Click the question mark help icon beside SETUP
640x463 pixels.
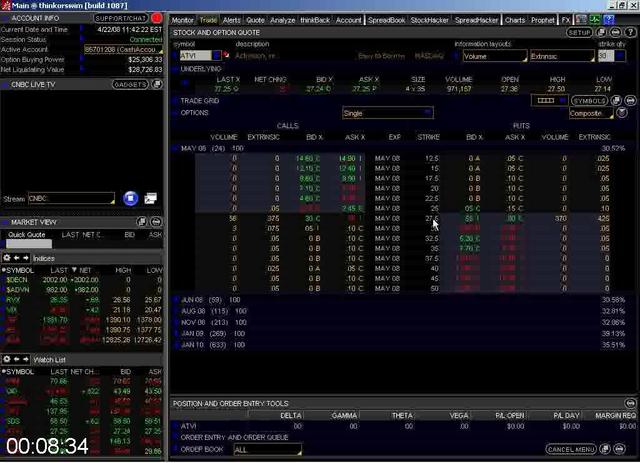(631, 32)
